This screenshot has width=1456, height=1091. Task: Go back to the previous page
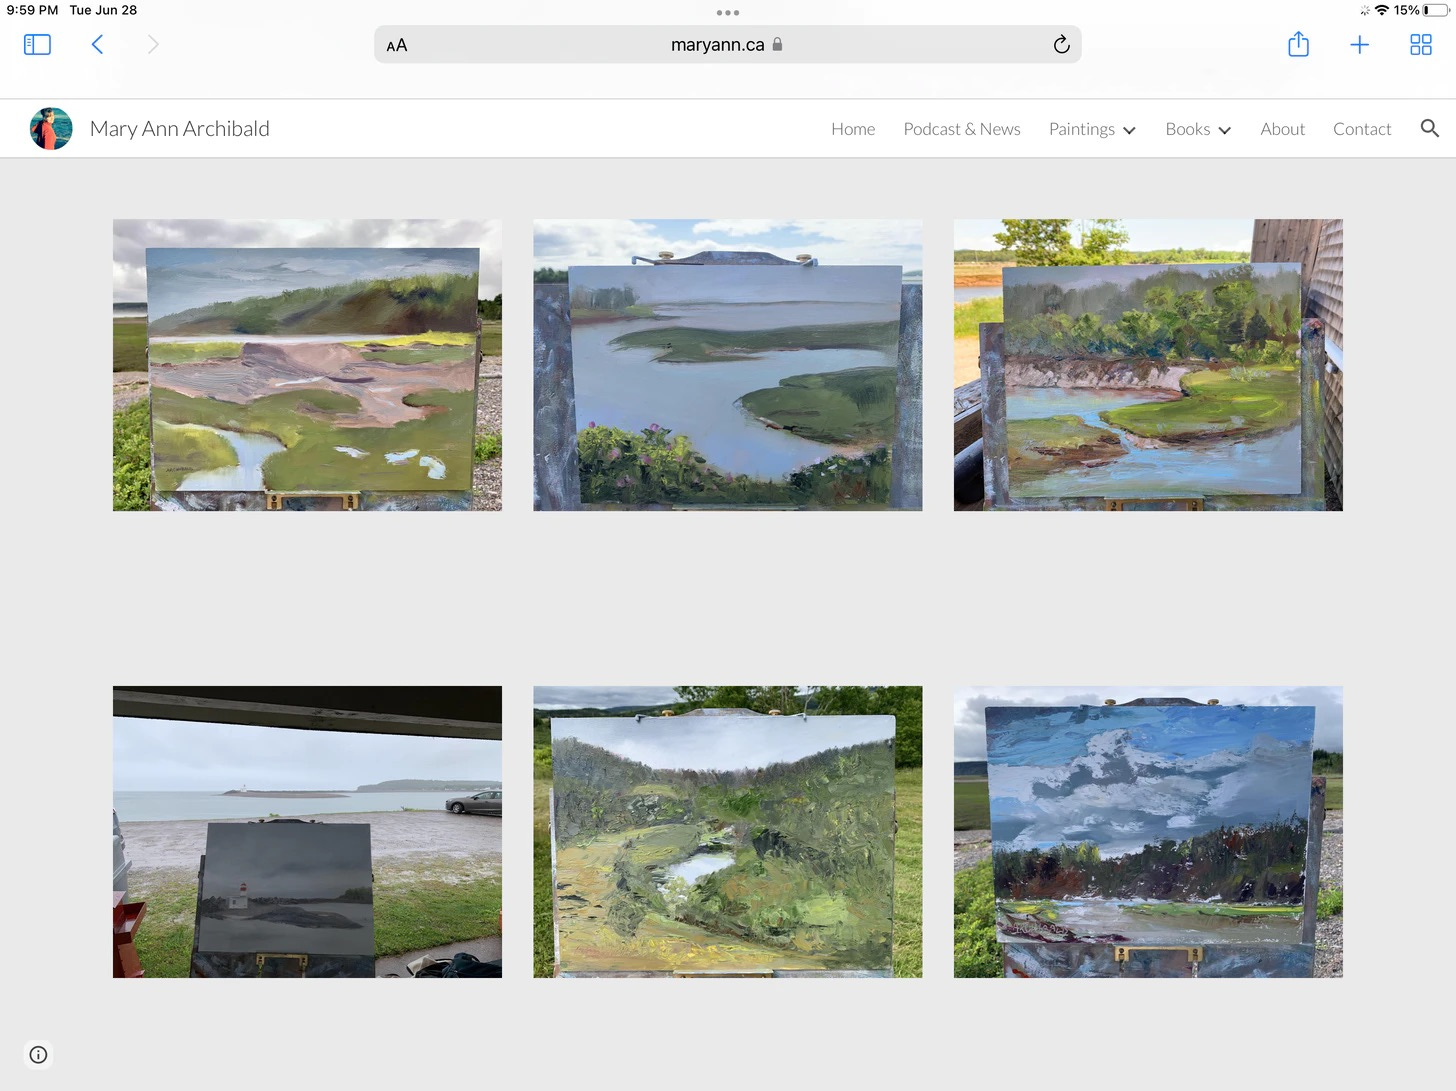[97, 45]
